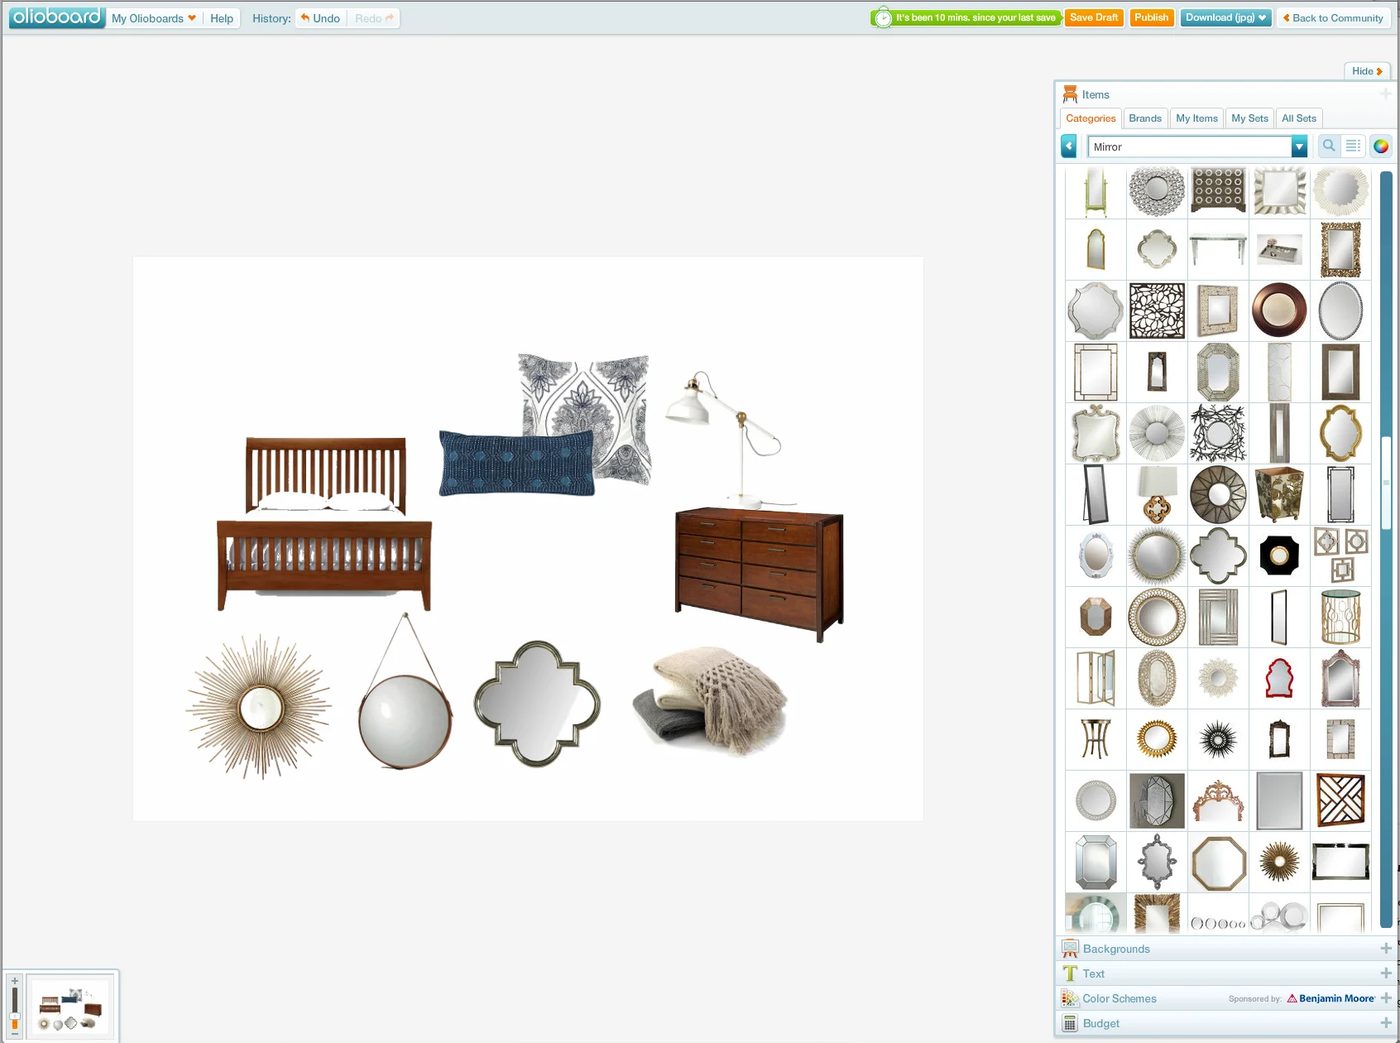Choose the black branch-framed mirror item
Image resolution: width=1400 pixels, height=1043 pixels.
pyautogui.click(x=1218, y=433)
